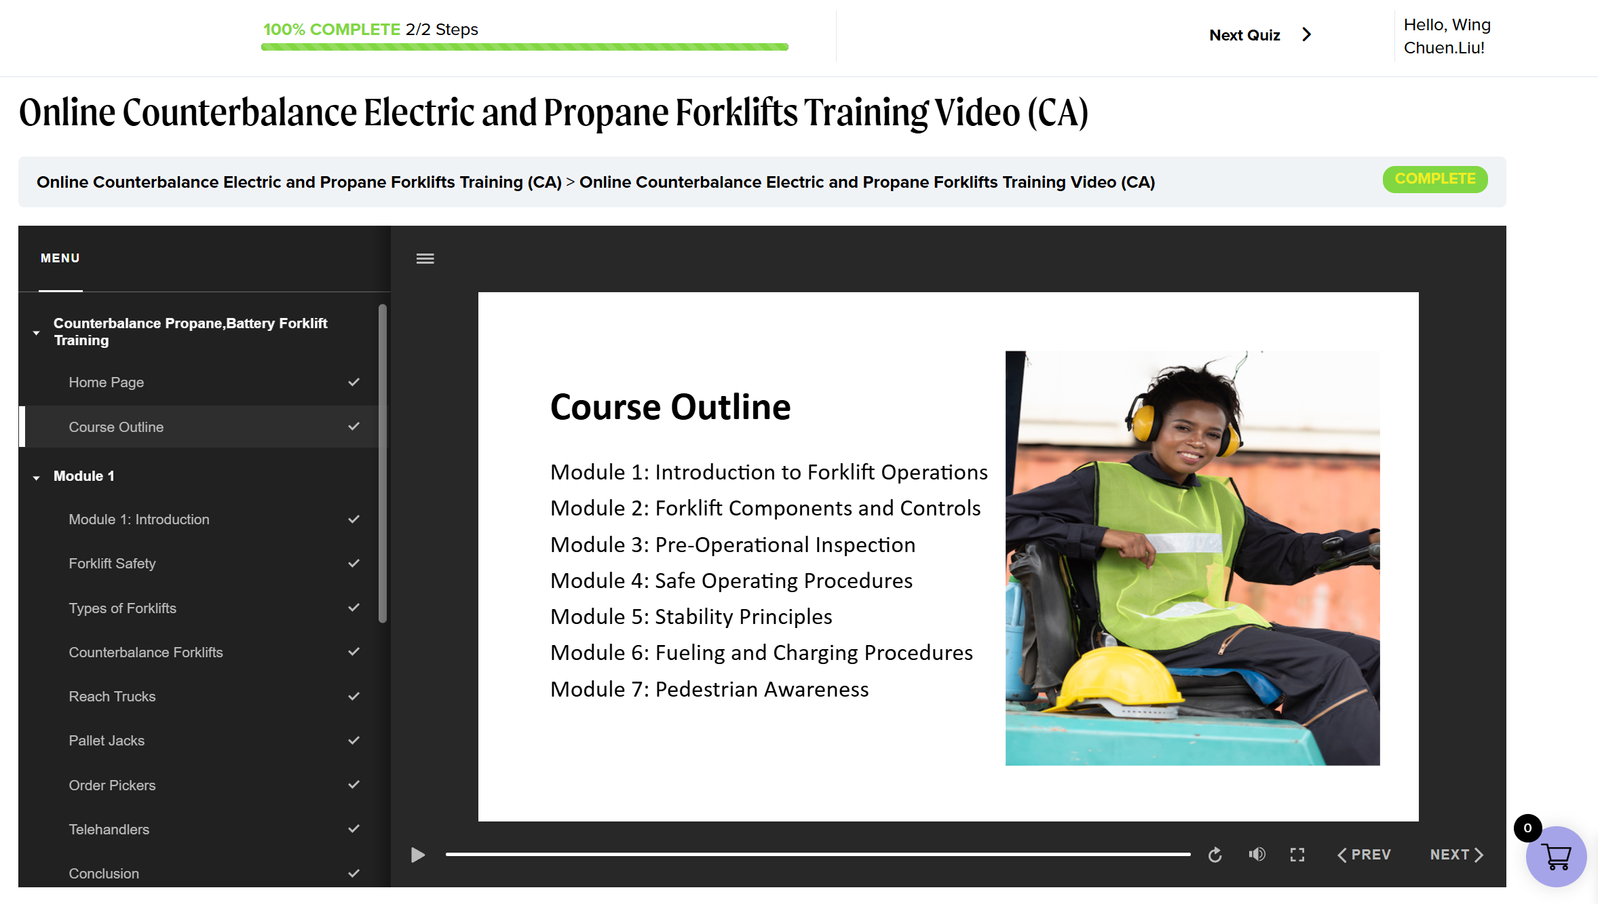Click the 'Course Outline' slide heading

pos(670,407)
